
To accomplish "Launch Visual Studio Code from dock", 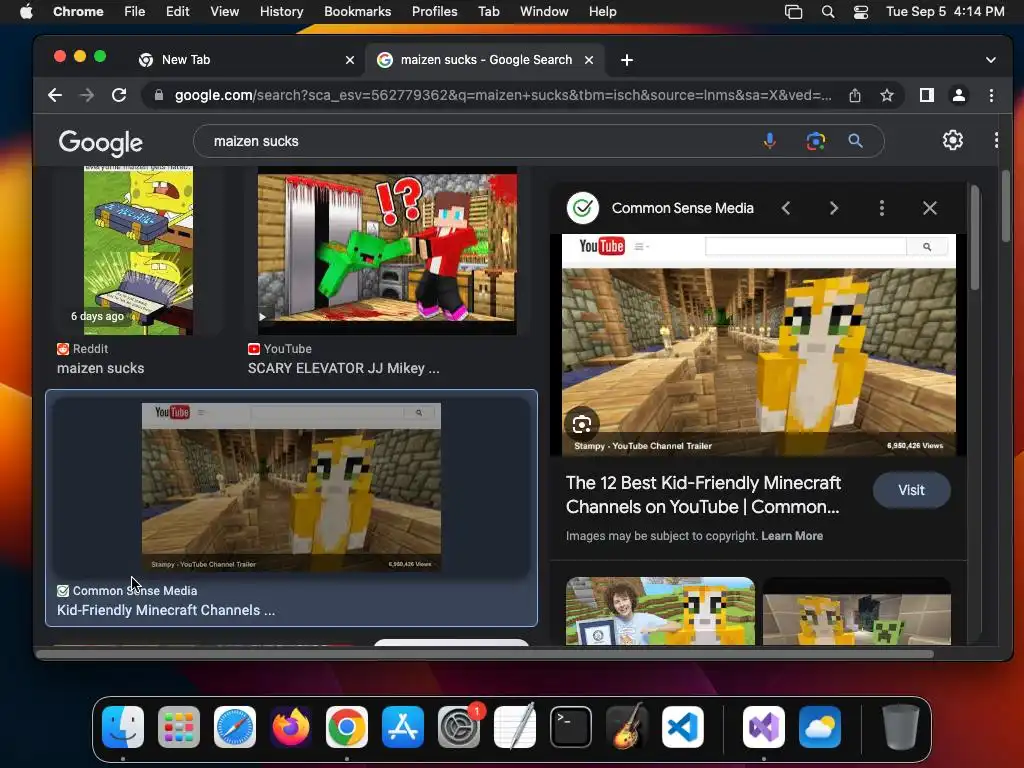I will pyautogui.click(x=683, y=727).
